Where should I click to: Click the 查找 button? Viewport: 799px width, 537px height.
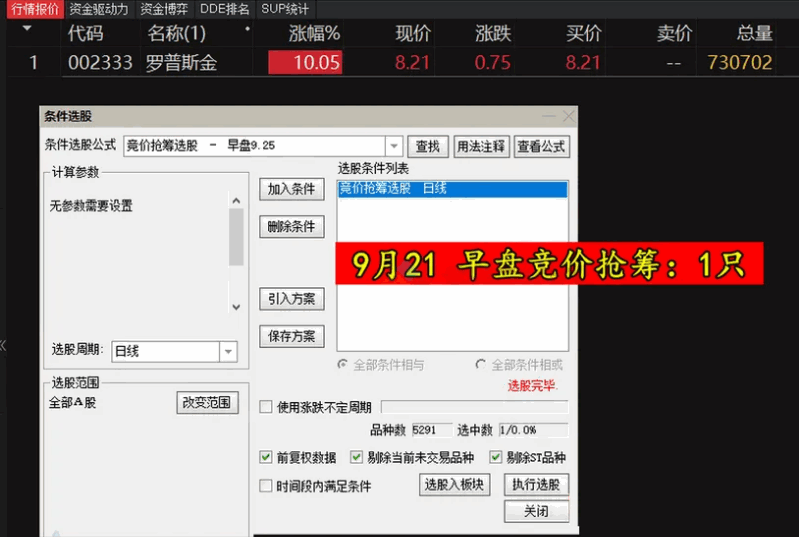(x=428, y=147)
